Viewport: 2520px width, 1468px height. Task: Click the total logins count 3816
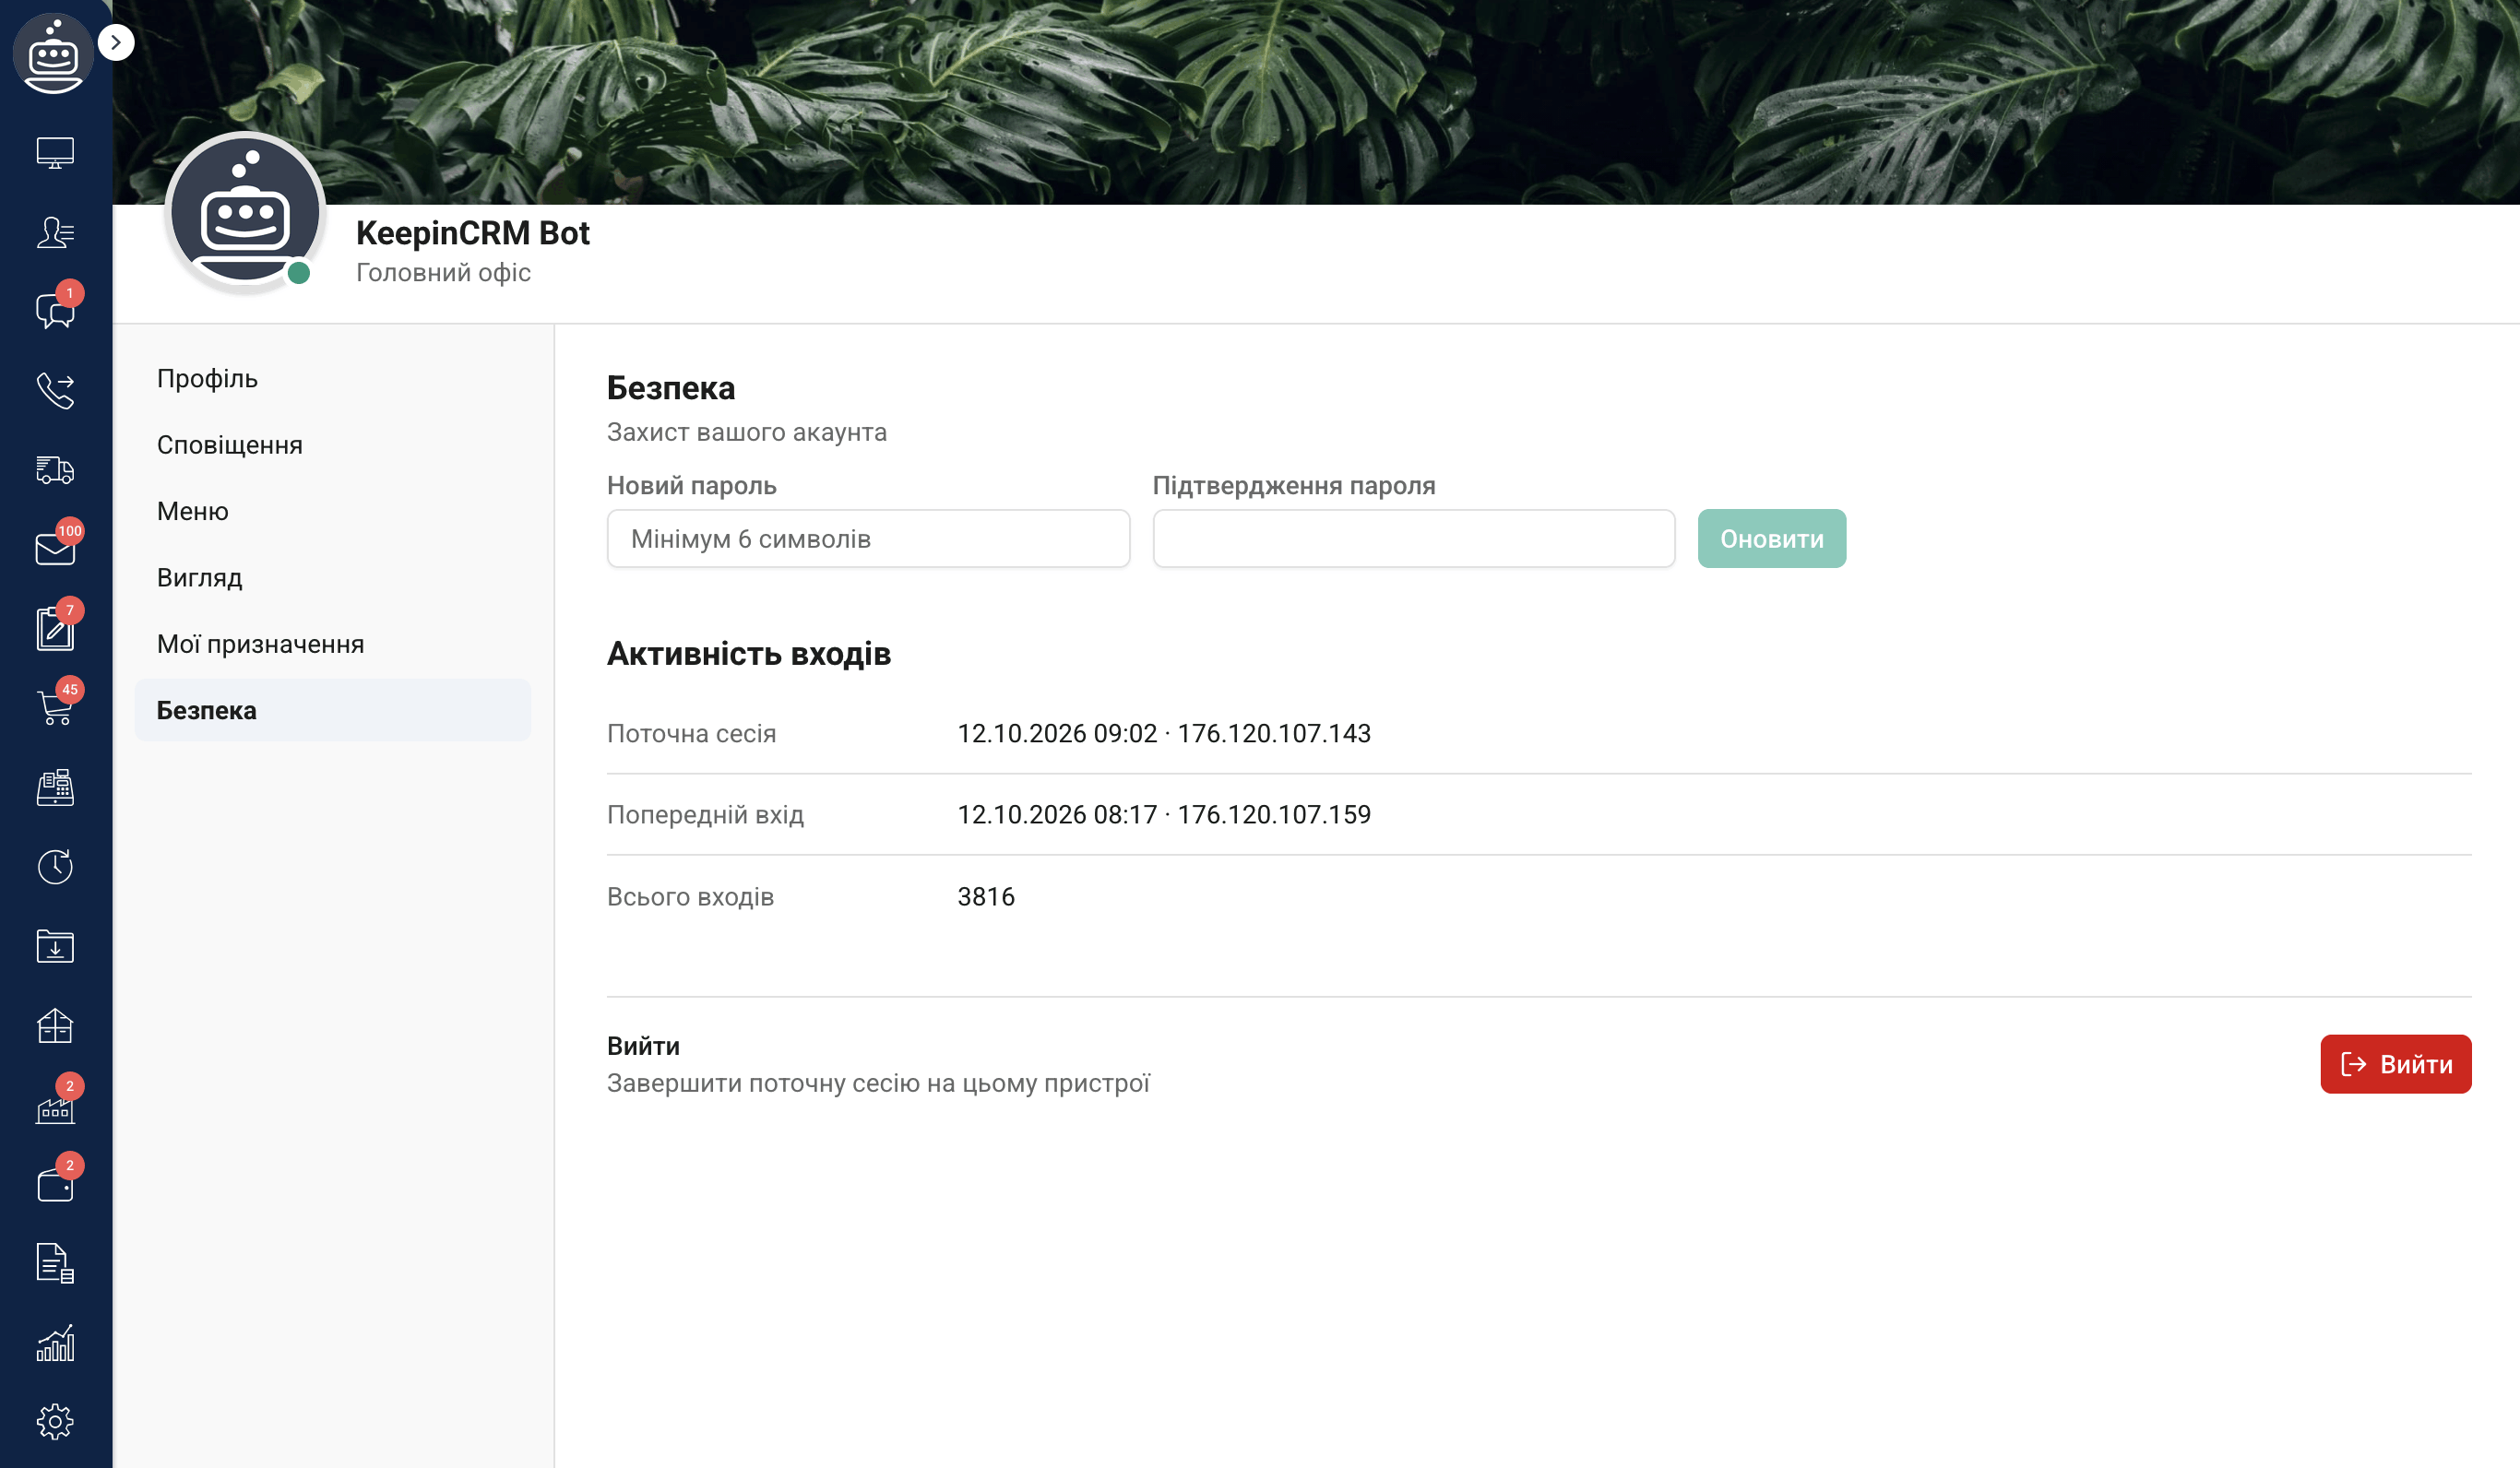pos(986,896)
